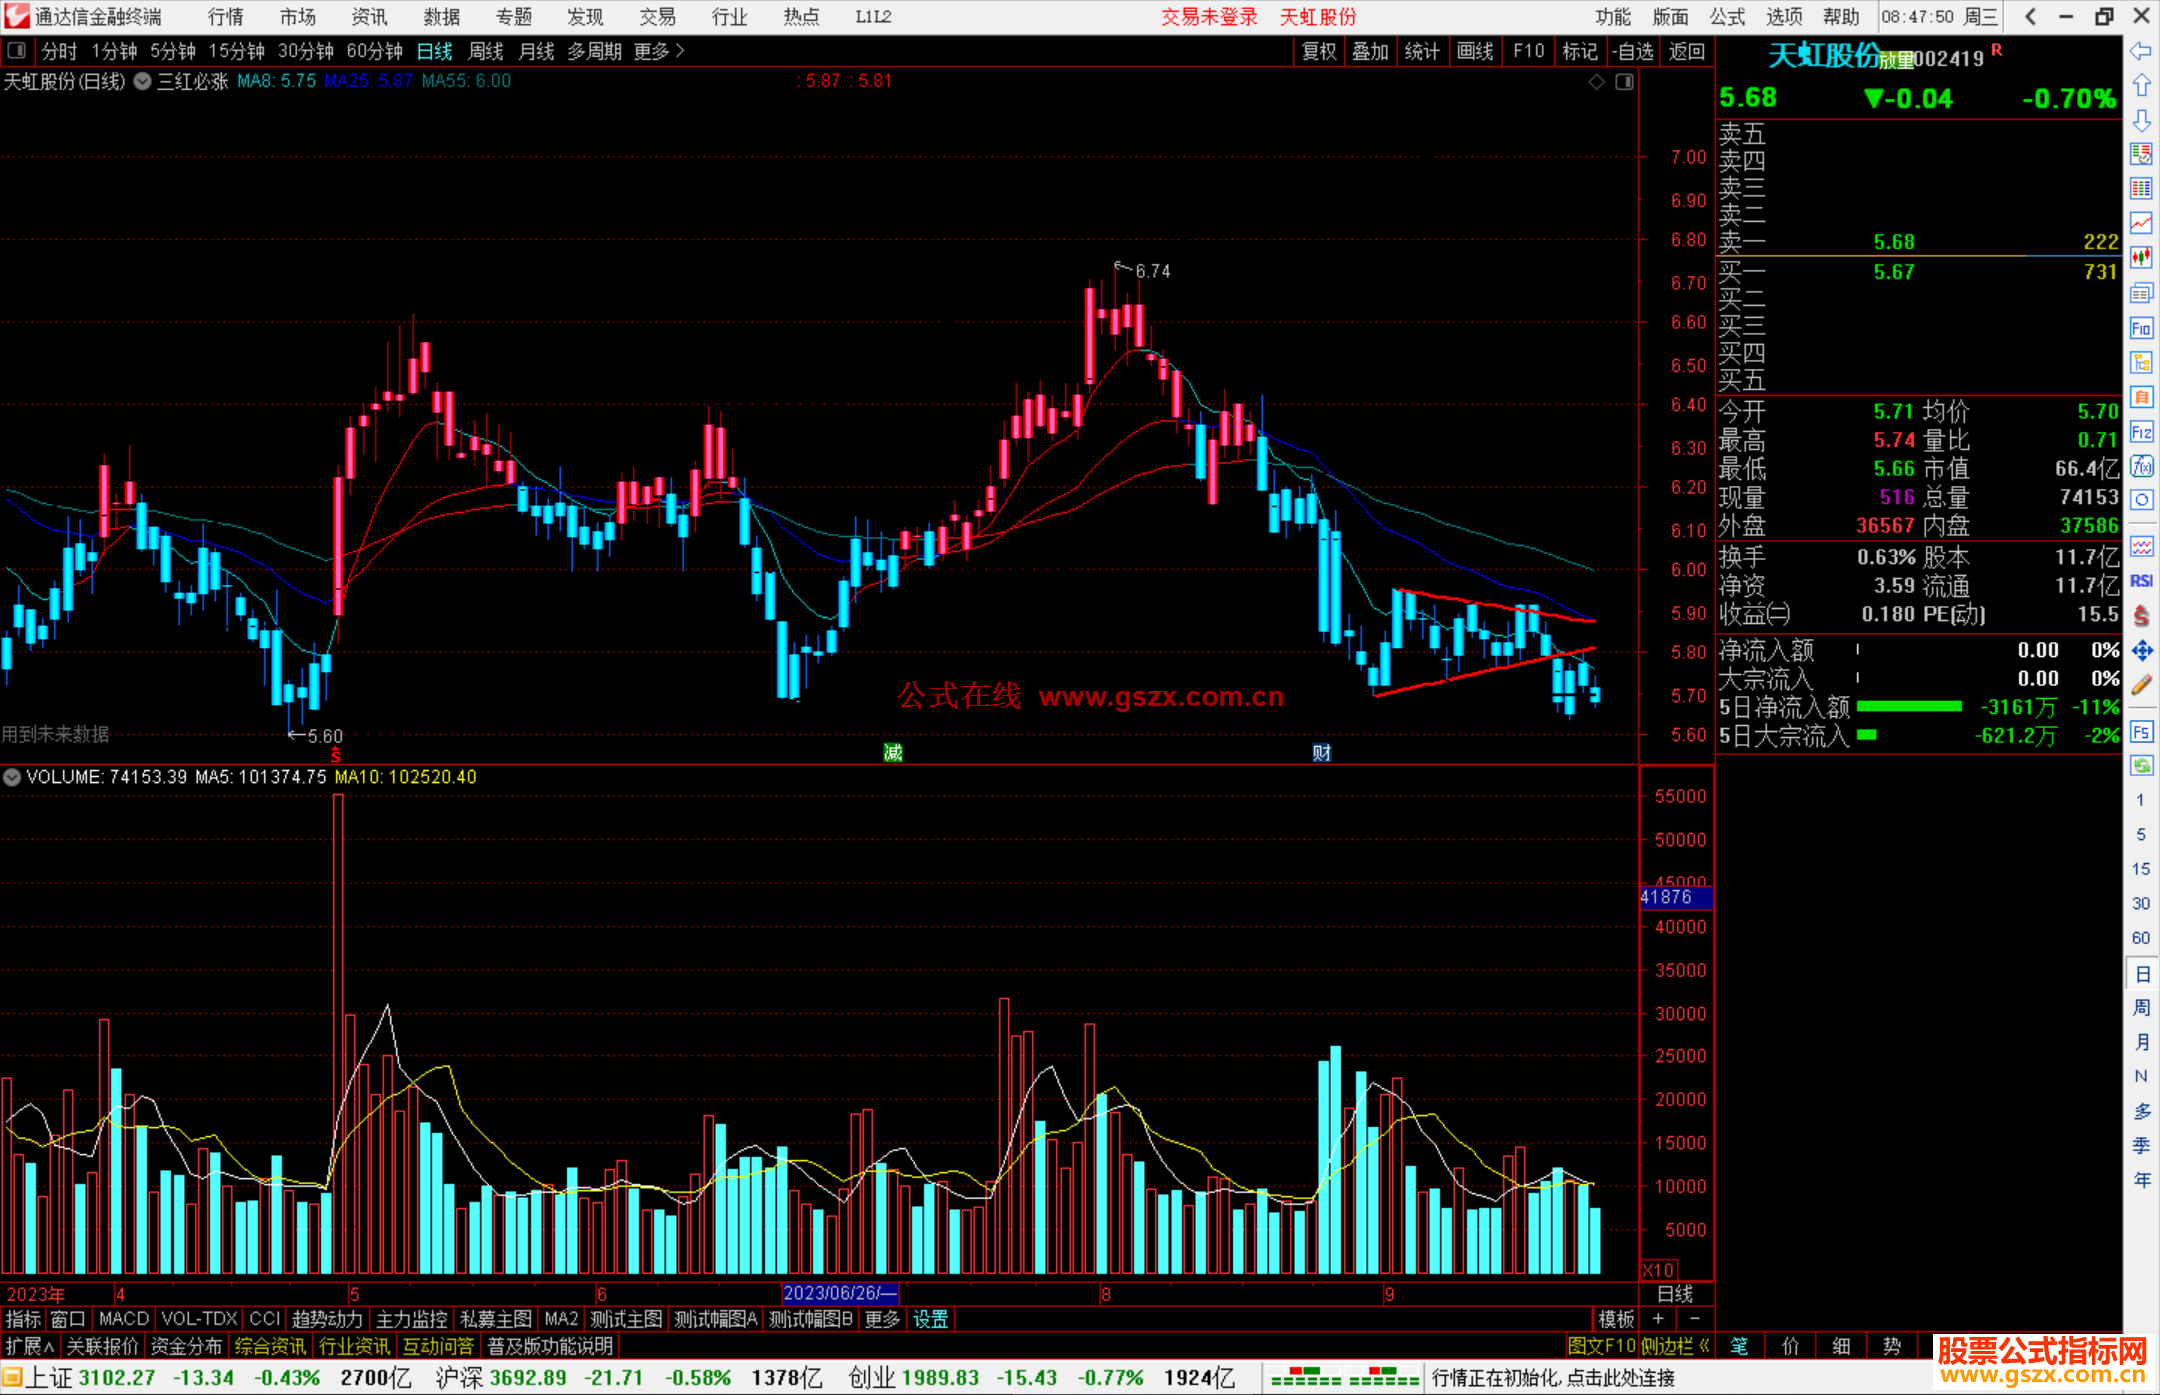Click the RSI indicator sidebar icon
Viewport: 2160px width, 1395px height.
[2141, 581]
